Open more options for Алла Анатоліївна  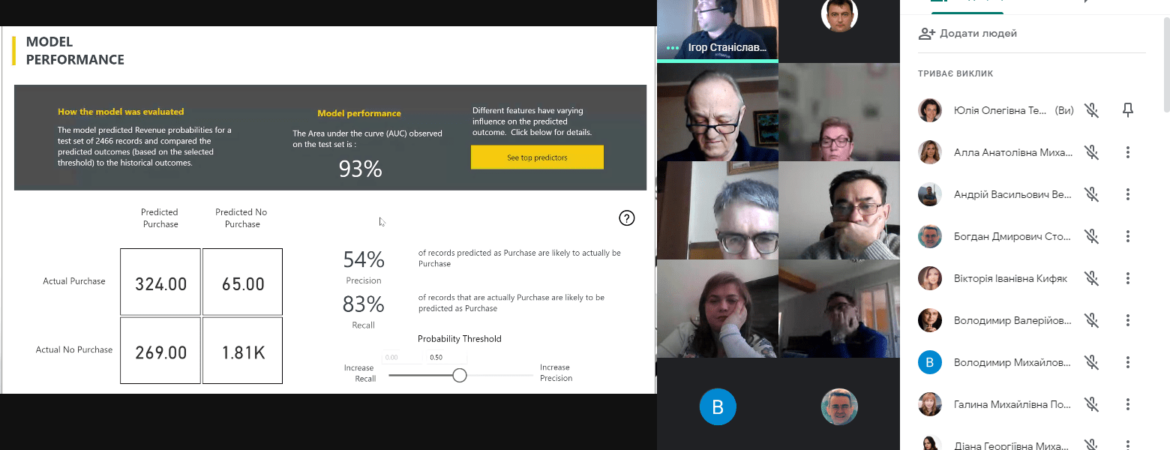pos(1127,152)
